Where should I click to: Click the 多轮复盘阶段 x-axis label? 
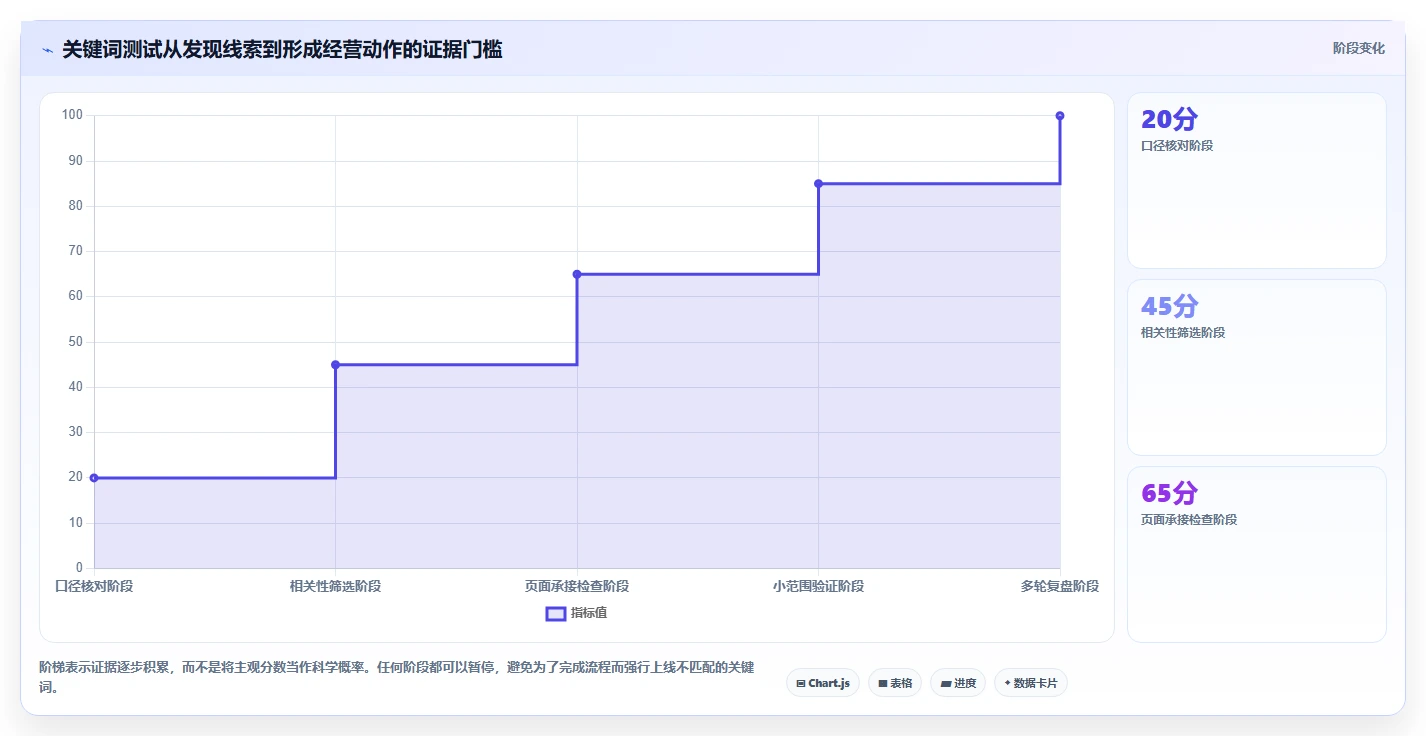point(1060,586)
